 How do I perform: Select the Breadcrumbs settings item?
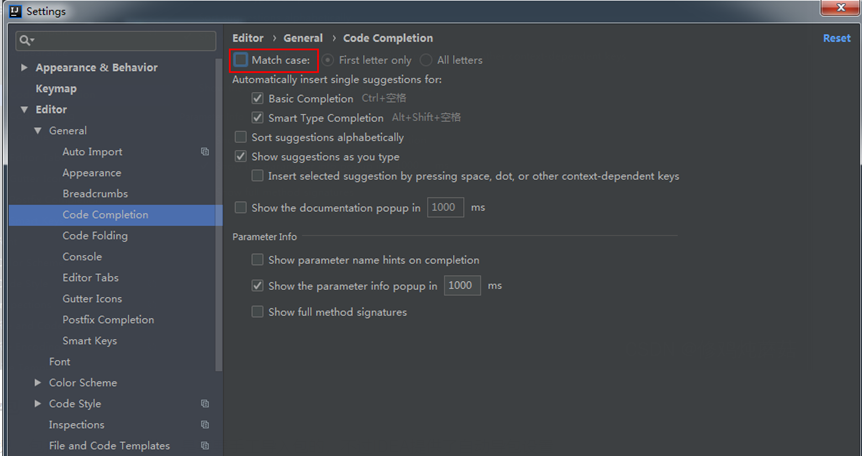pyautogui.click(x=95, y=194)
